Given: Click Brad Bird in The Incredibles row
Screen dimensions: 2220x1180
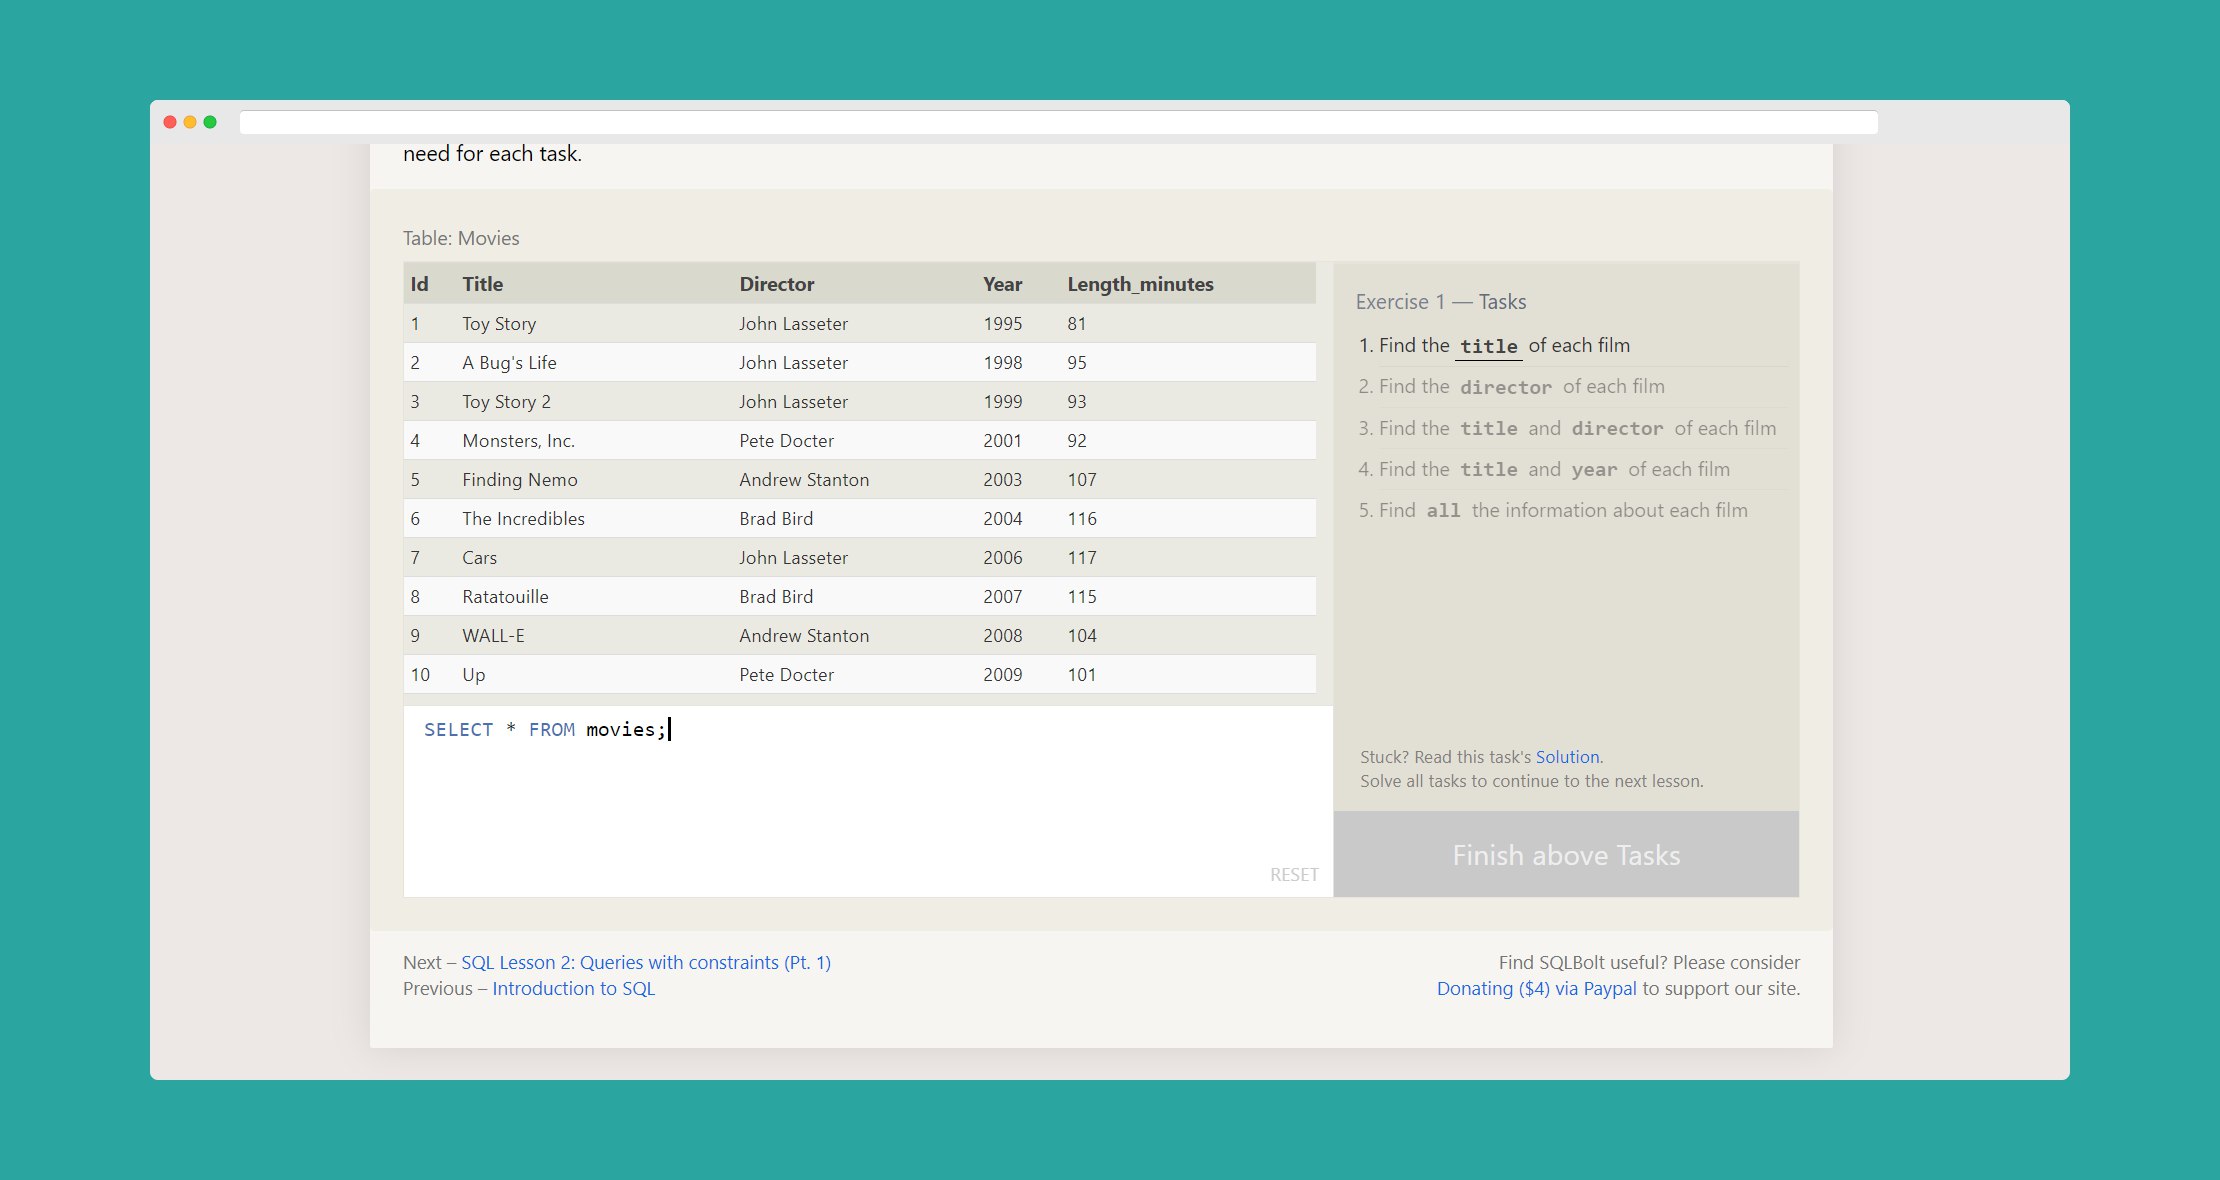Looking at the screenshot, I should 776,519.
